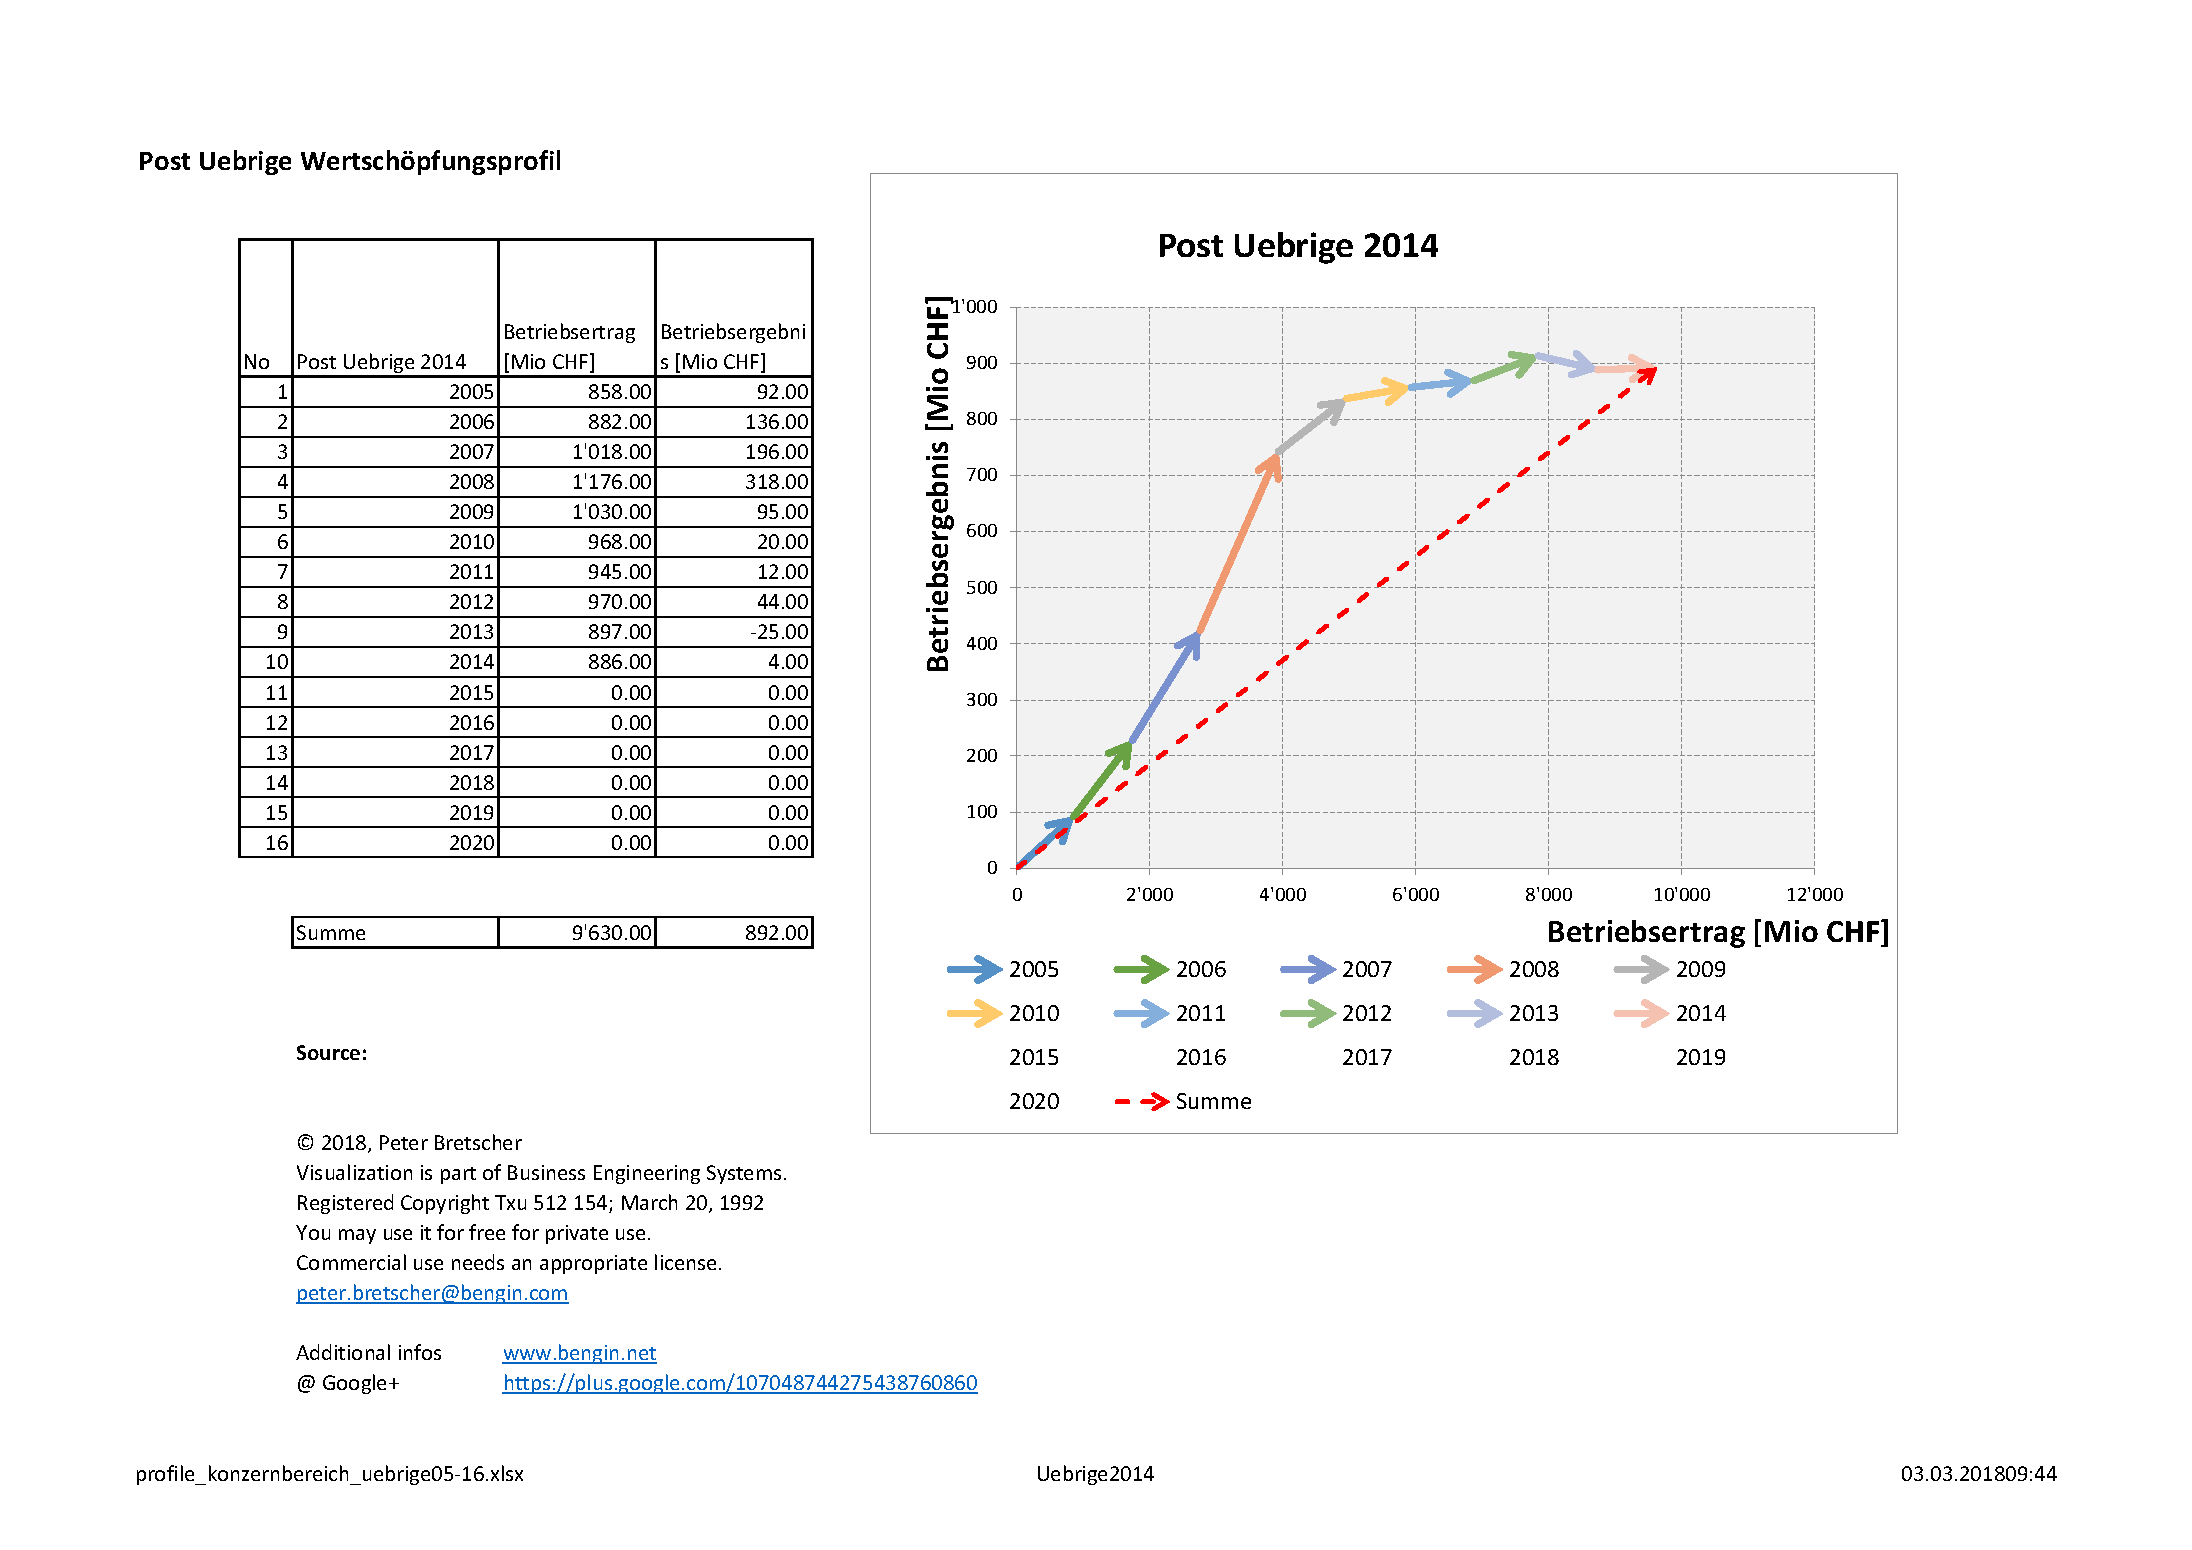Click the footer filename profile_konzernbereich_uebrige05-16.xlsx

click(x=330, y=1474)
